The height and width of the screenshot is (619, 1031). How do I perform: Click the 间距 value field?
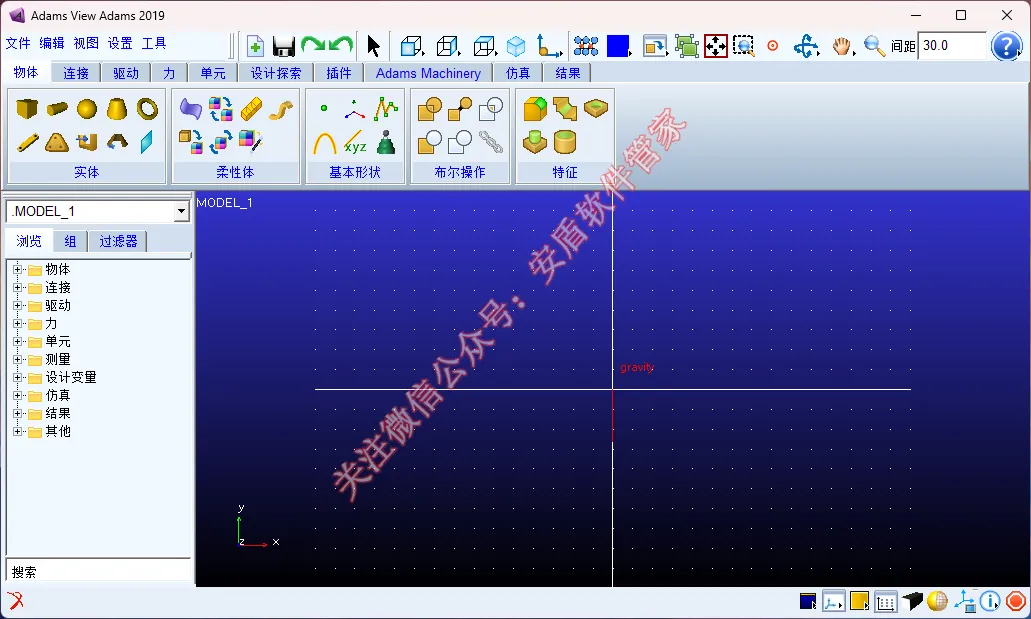pyautogui.click(x=951, y=46)
